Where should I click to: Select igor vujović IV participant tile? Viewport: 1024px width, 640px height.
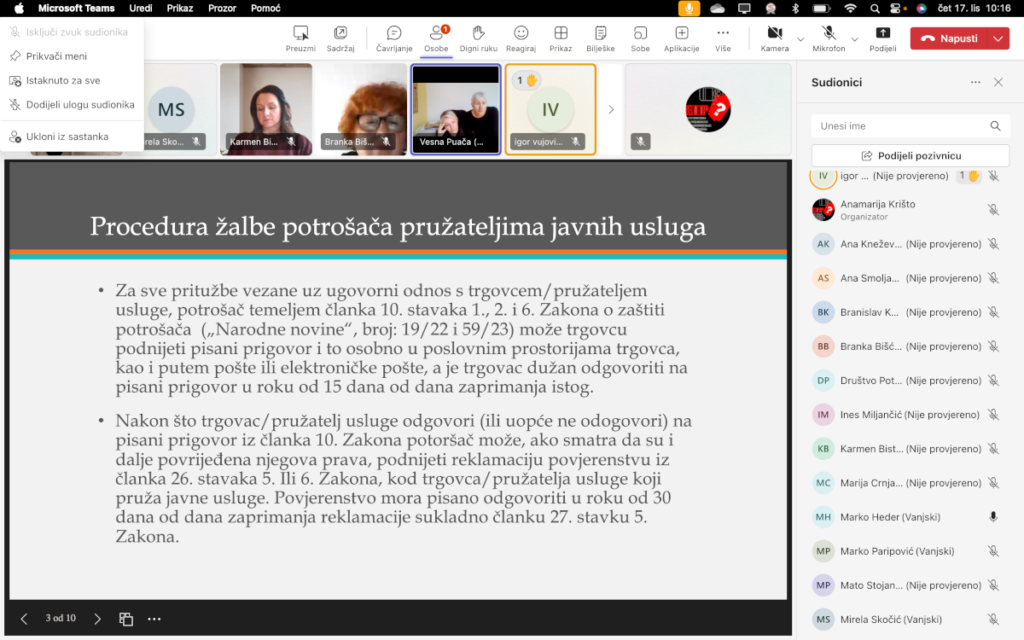click(x=551, y=110)
